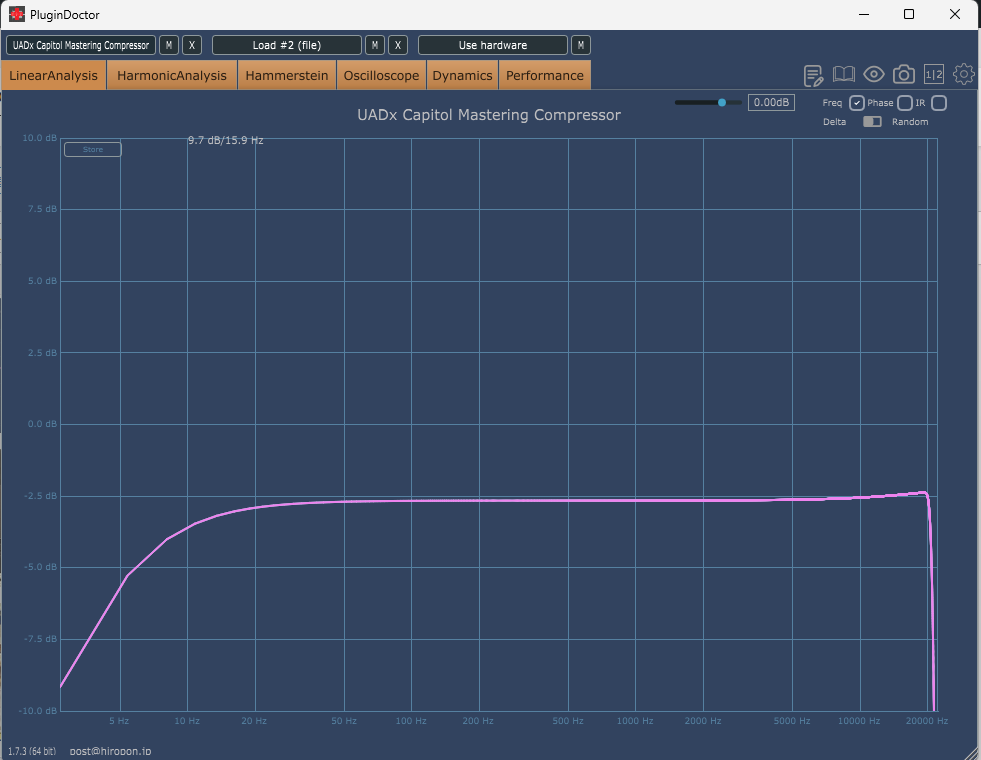
Task: Go to the Dynamics tab
Action: pyautogui.click(x=462, y=75)
